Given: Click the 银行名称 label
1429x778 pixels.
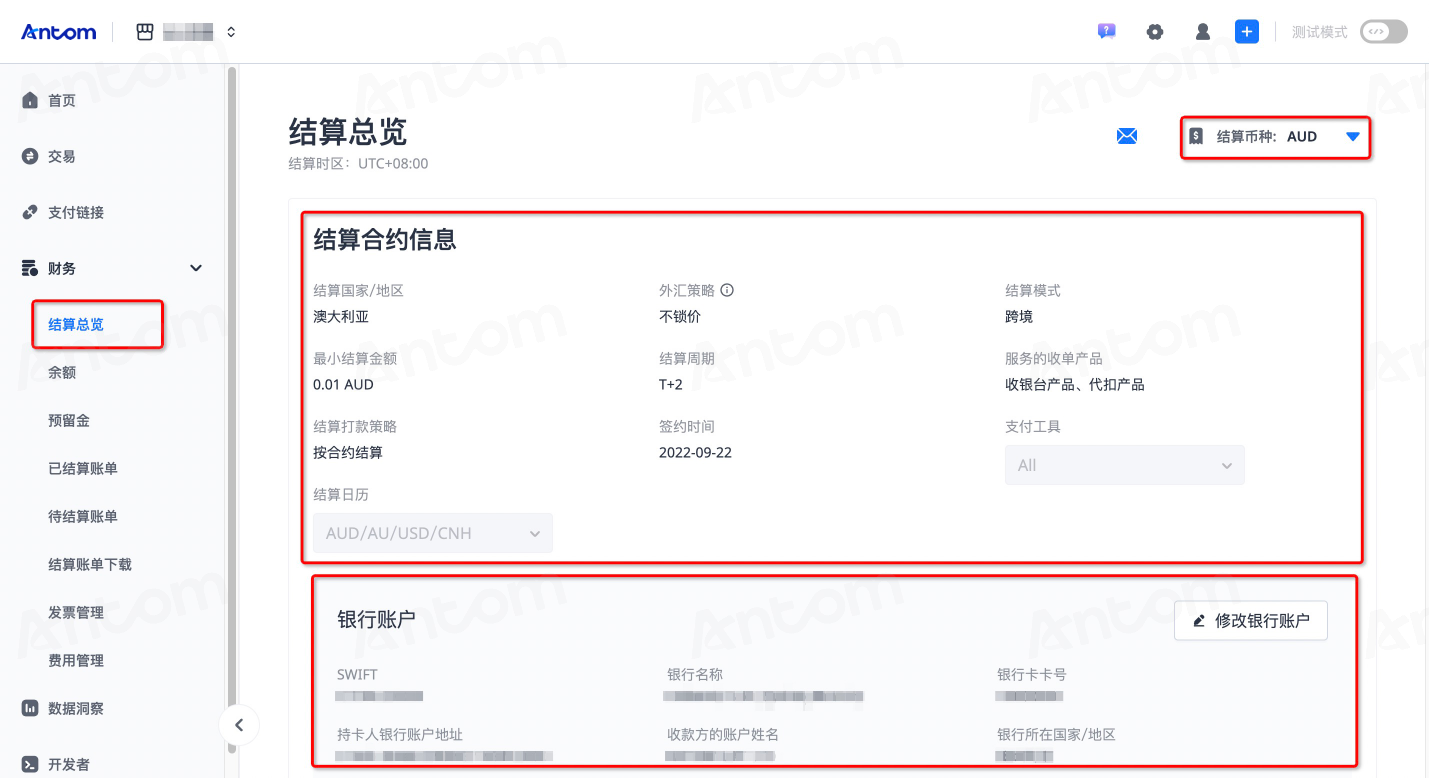Looking at the screenshot, I should point(695,674).
